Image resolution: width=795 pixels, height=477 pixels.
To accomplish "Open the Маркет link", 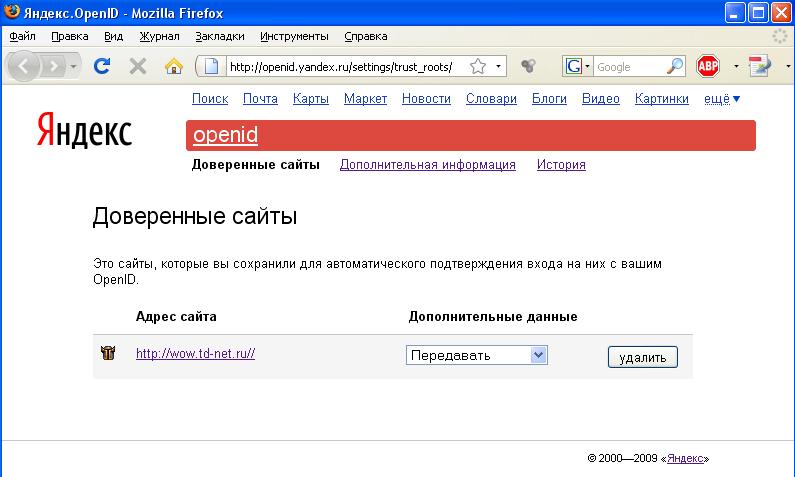I will tap(365, 98).
